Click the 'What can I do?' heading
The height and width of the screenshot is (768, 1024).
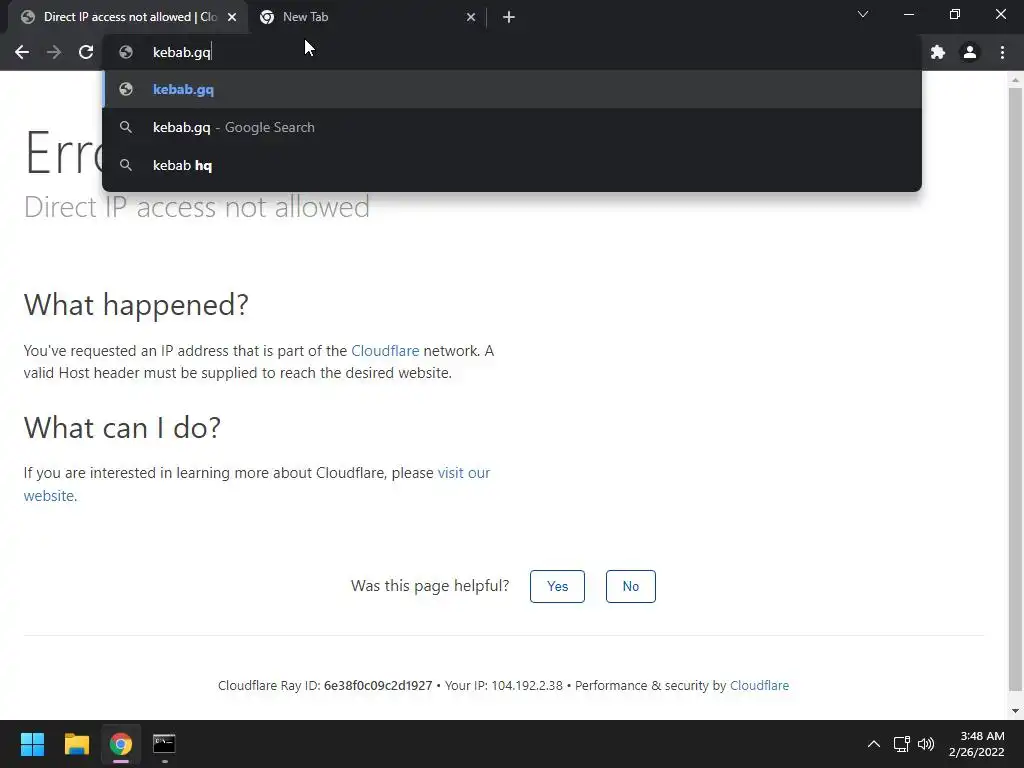[x=122, y=428]
